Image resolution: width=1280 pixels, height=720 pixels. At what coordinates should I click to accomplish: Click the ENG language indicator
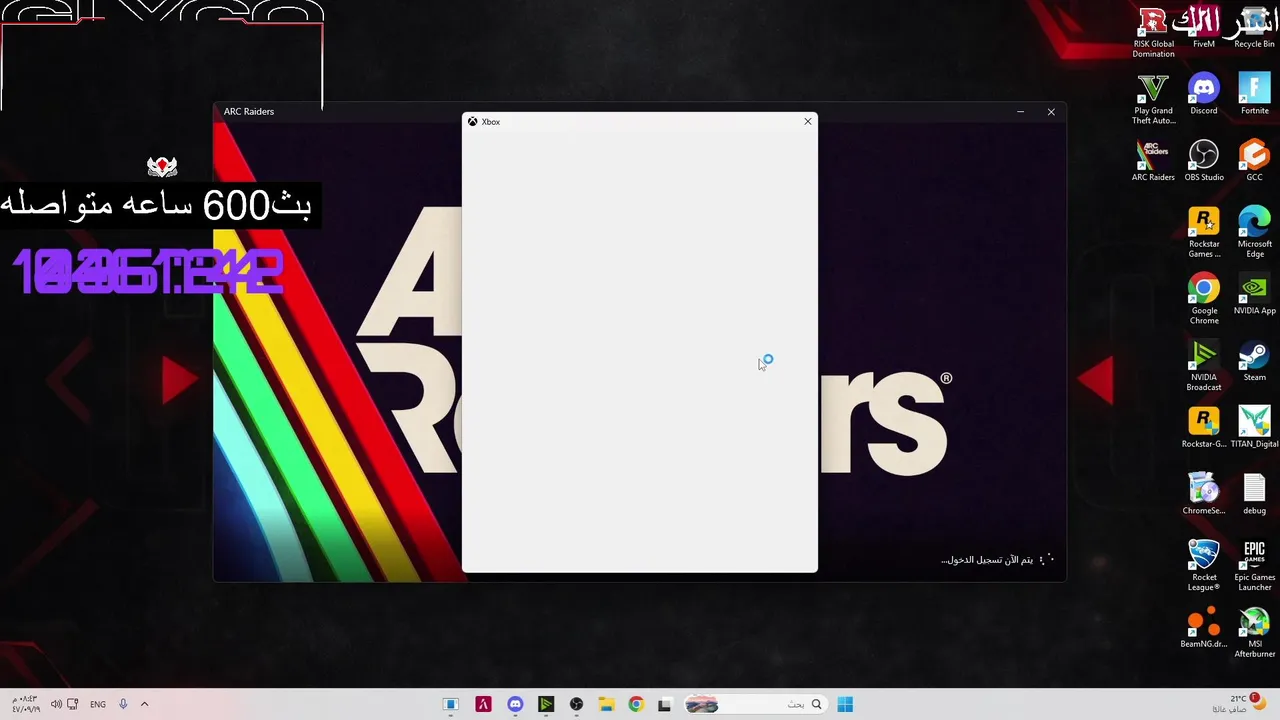[98, 704]
